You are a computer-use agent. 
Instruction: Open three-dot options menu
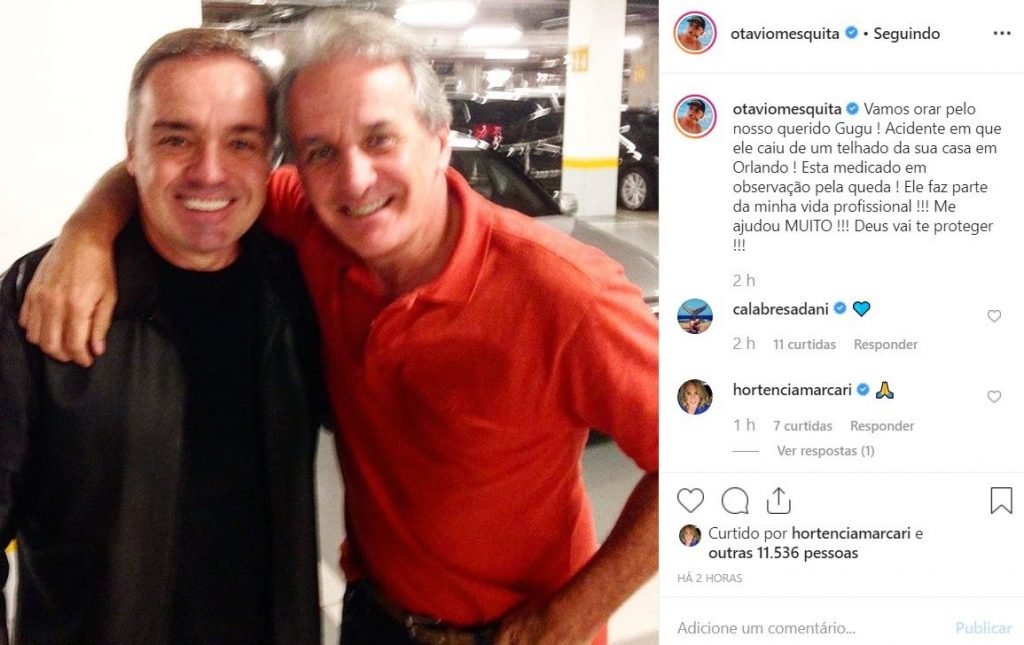[1002, 33]
